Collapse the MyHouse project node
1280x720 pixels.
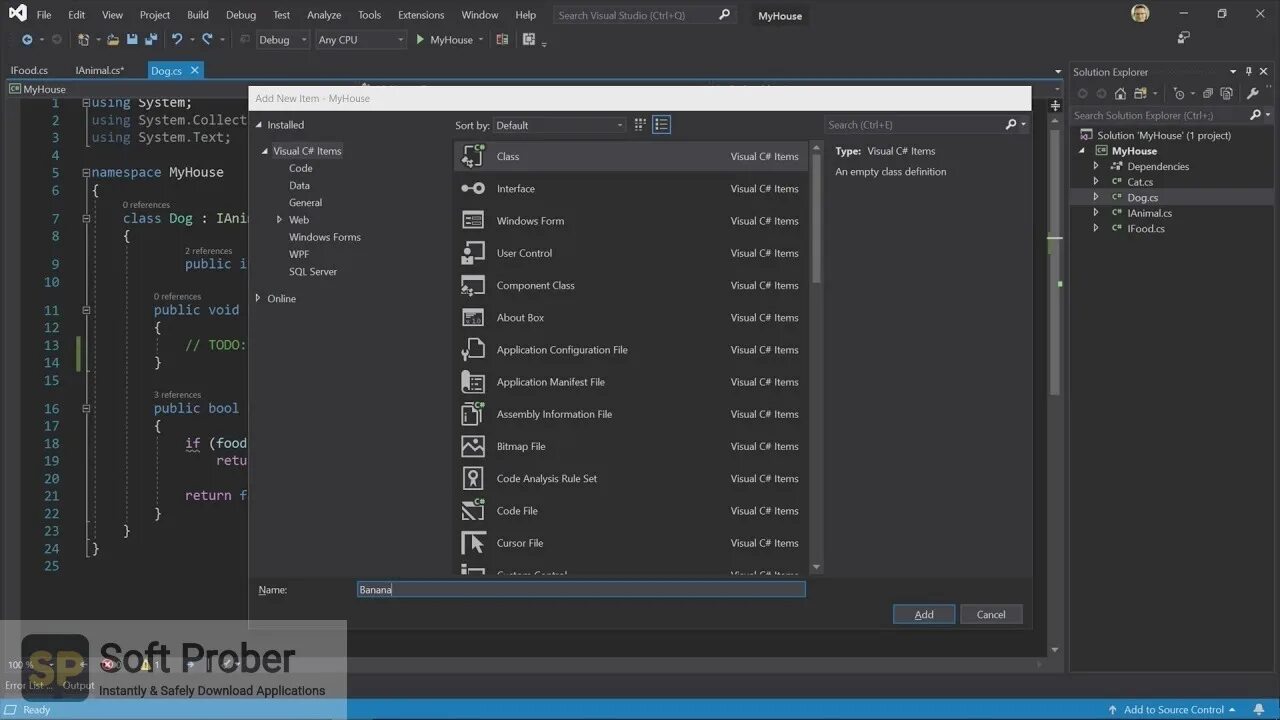coord(1081,151)
